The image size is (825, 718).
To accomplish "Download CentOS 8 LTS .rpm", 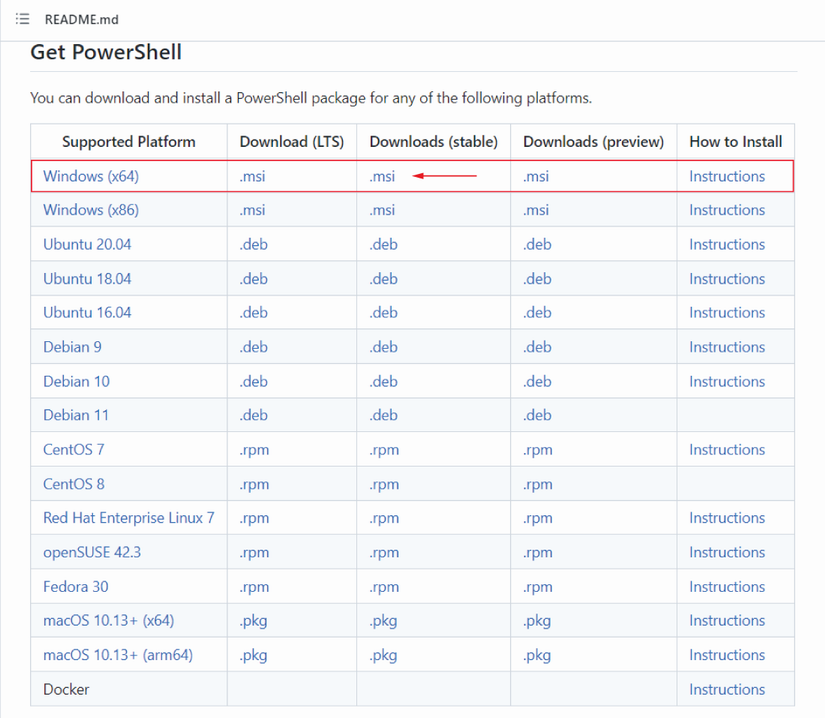I will (x=254, y=484).
